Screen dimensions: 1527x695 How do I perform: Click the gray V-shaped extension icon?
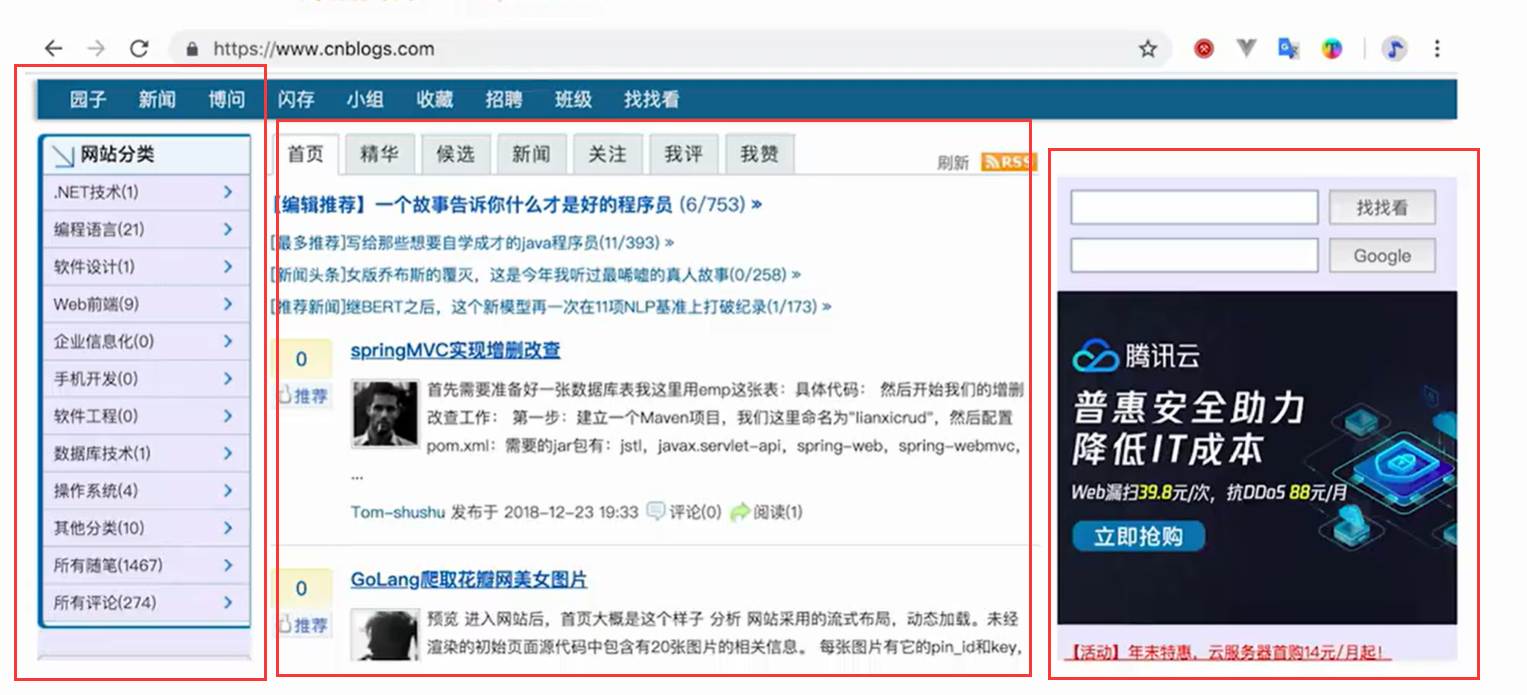coord(1246,48)
